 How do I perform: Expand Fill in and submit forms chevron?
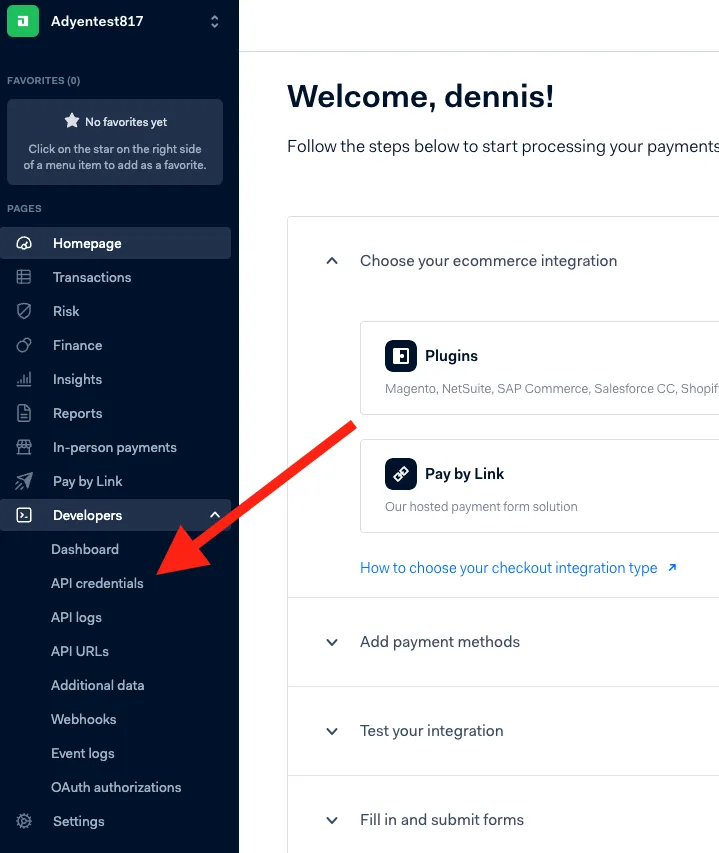click(x=332, y=820)
